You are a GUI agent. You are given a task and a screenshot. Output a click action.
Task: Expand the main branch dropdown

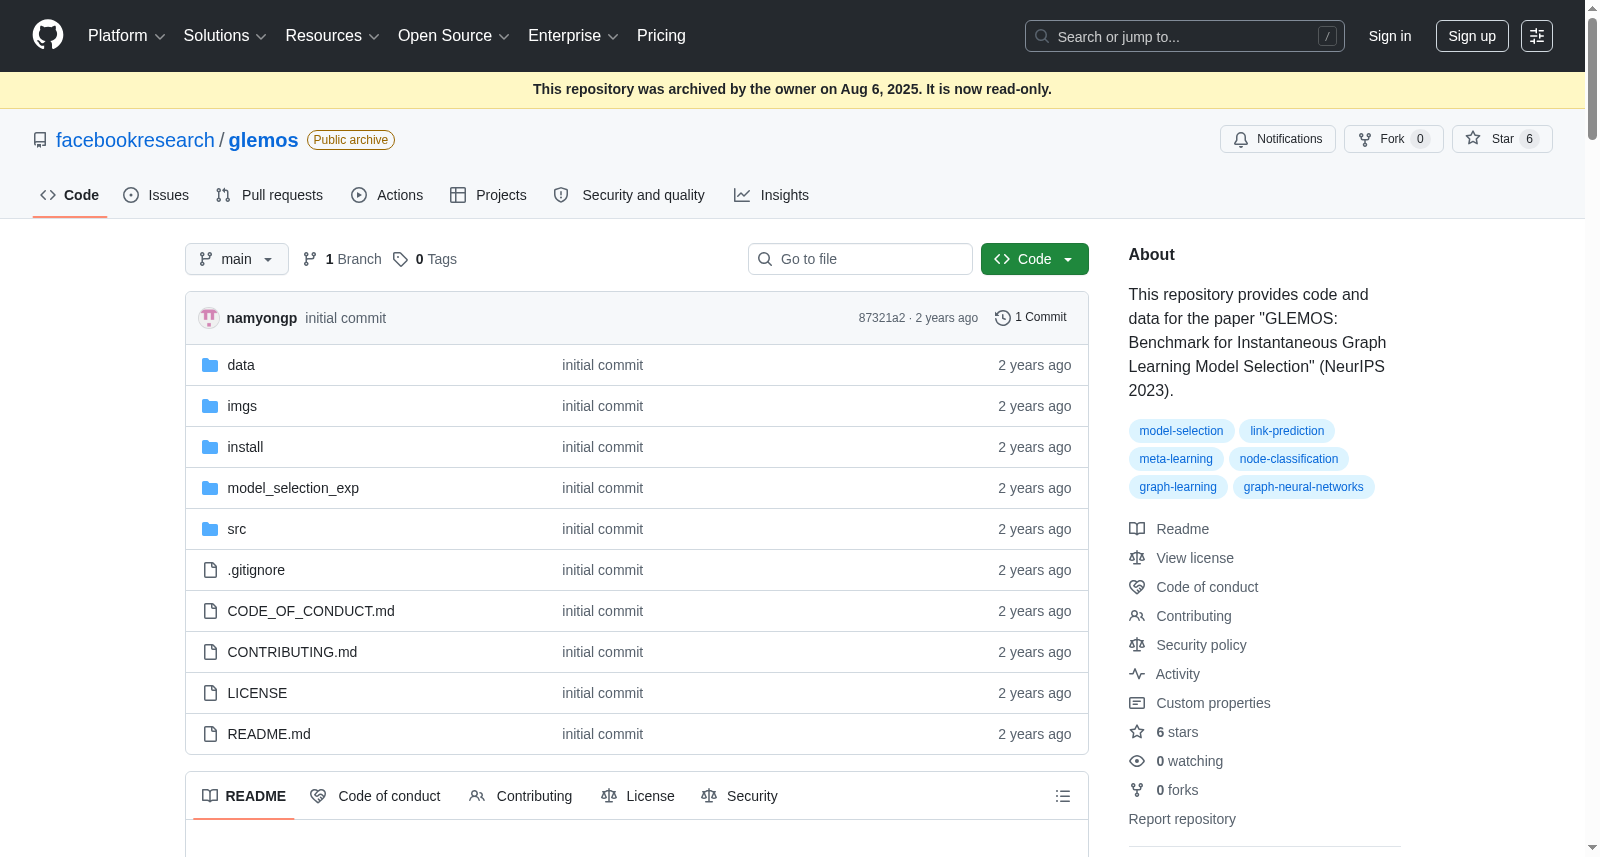237,259
